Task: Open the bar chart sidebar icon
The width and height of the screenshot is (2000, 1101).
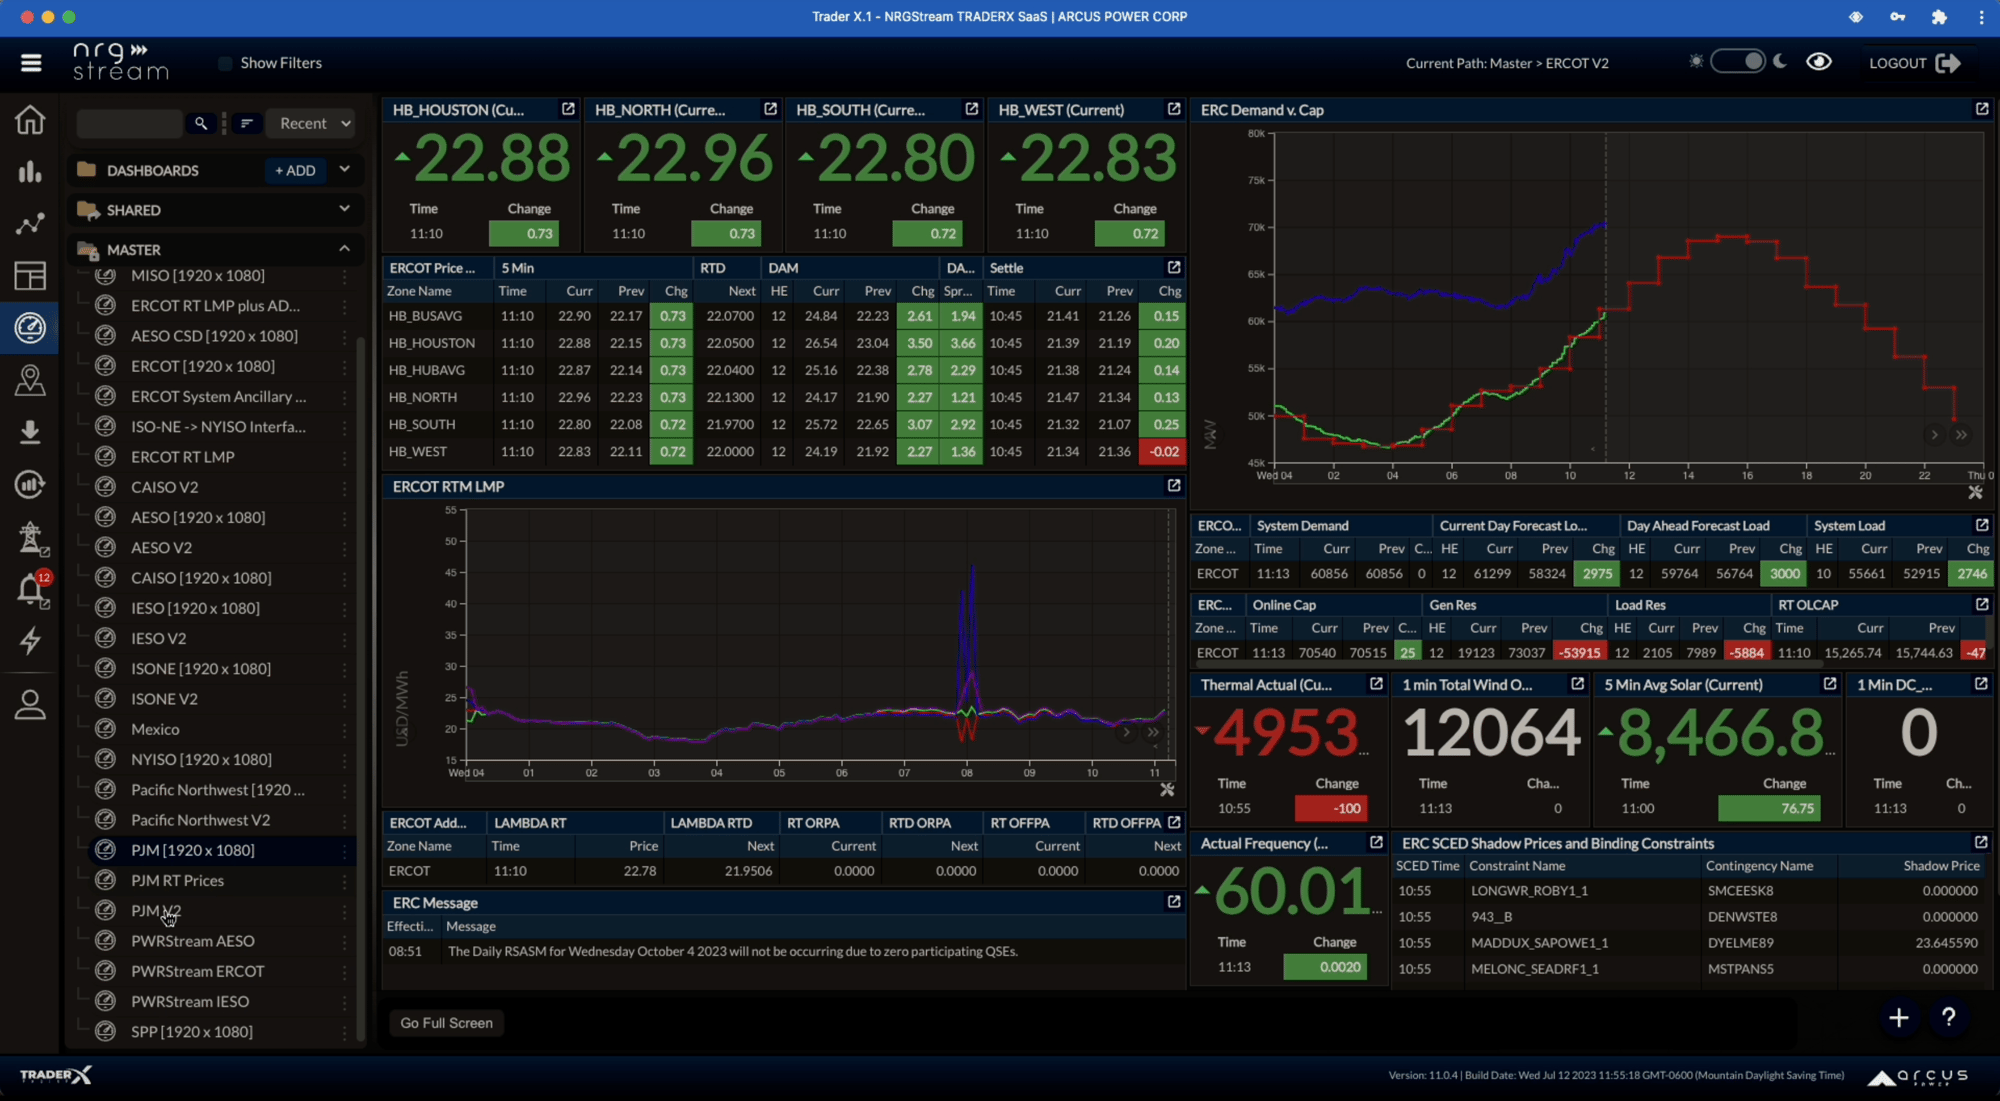Action: click(30, 172)
